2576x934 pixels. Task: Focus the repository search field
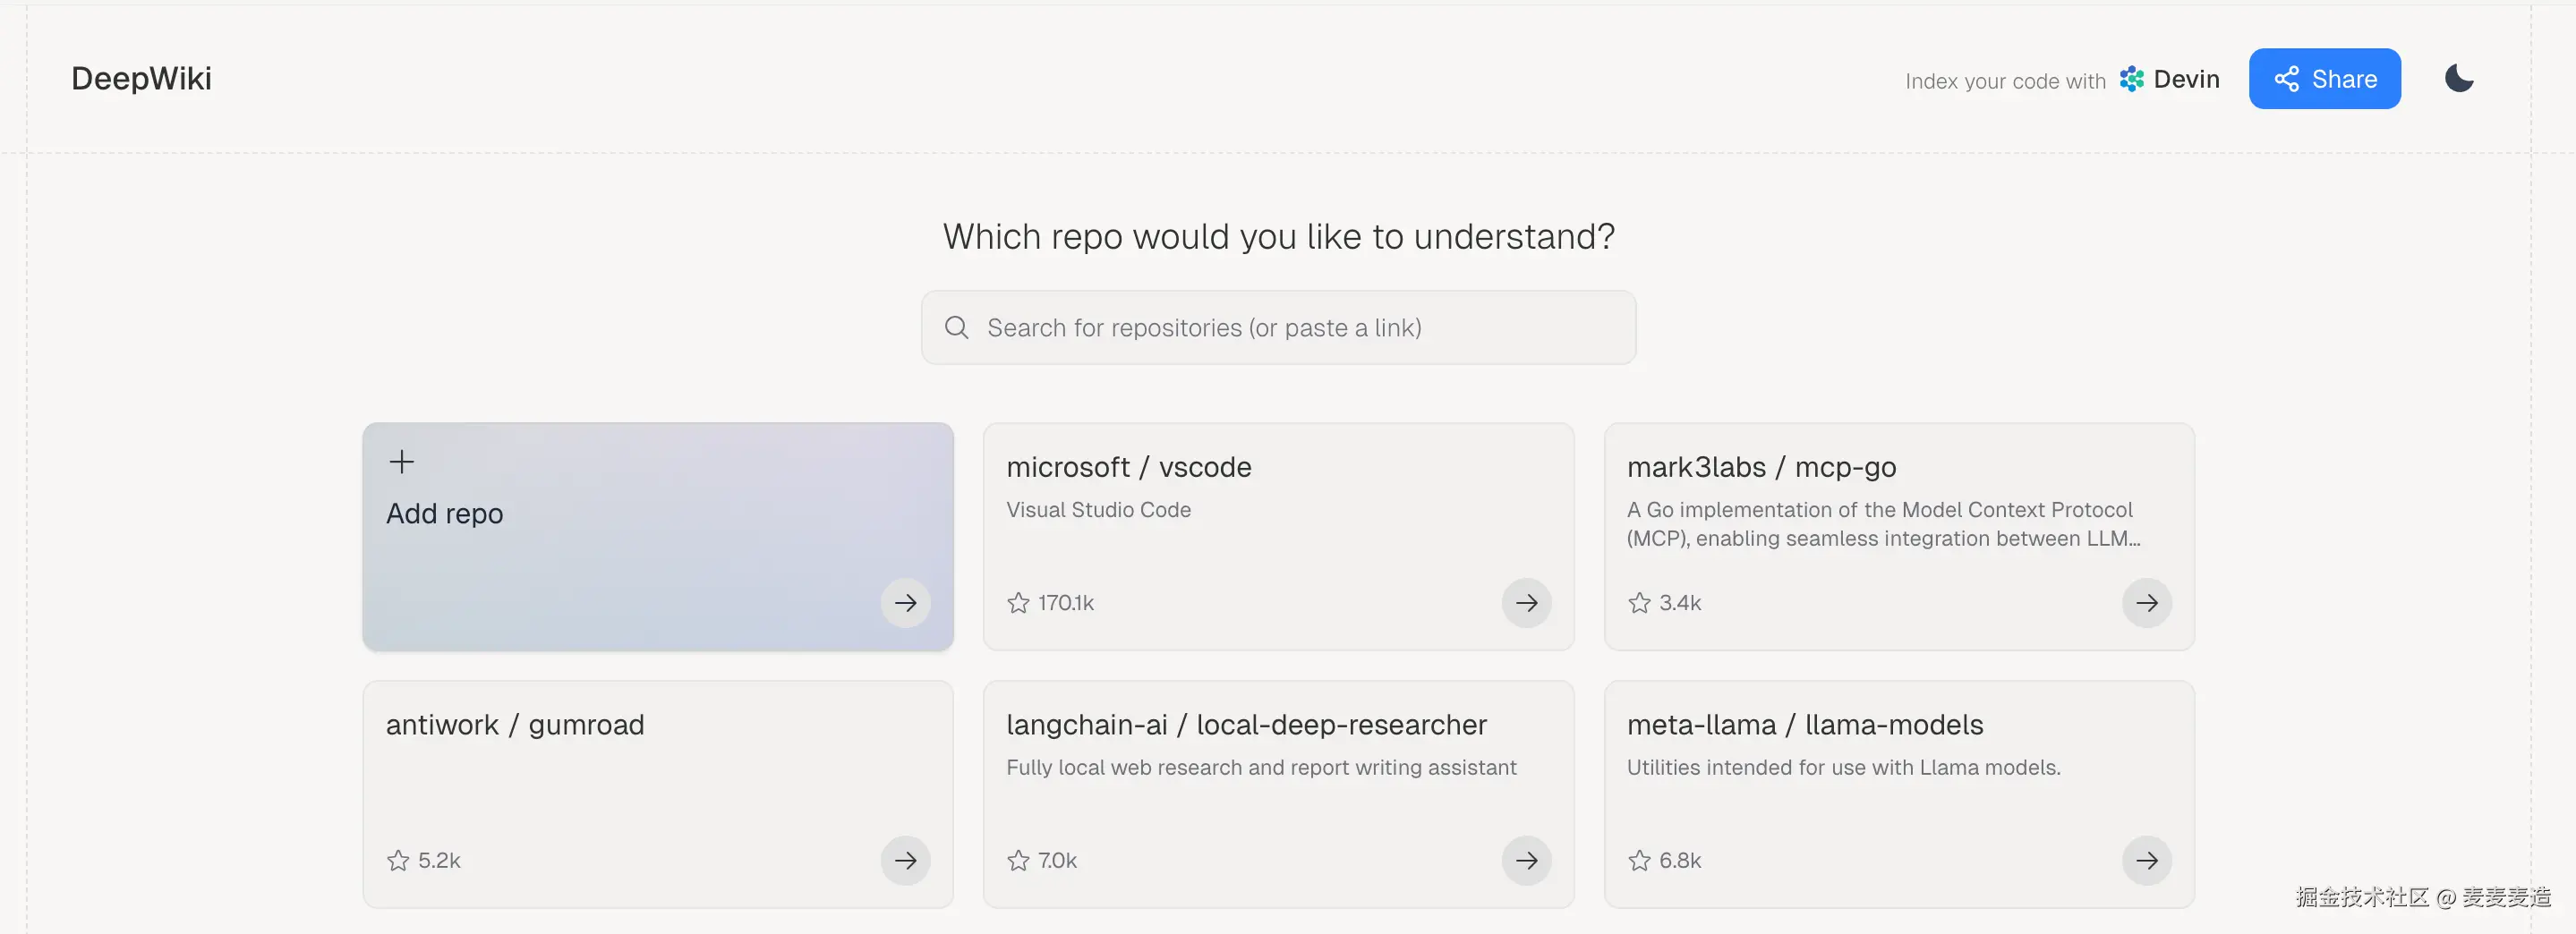1290,328
